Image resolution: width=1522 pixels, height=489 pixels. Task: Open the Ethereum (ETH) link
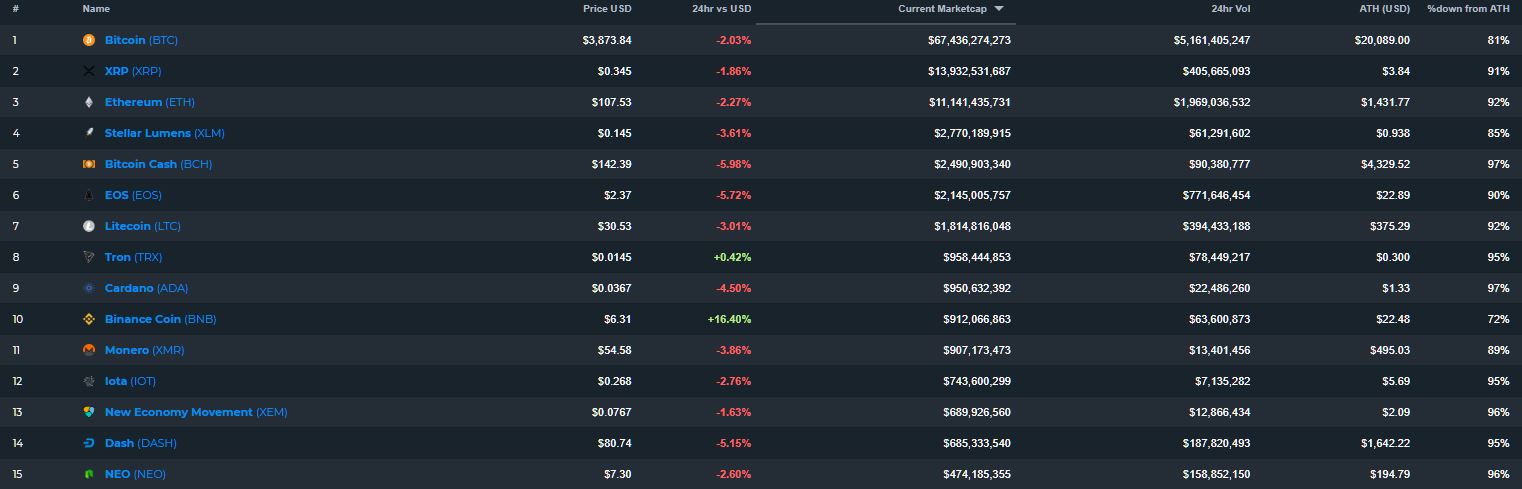click(150, 102)
